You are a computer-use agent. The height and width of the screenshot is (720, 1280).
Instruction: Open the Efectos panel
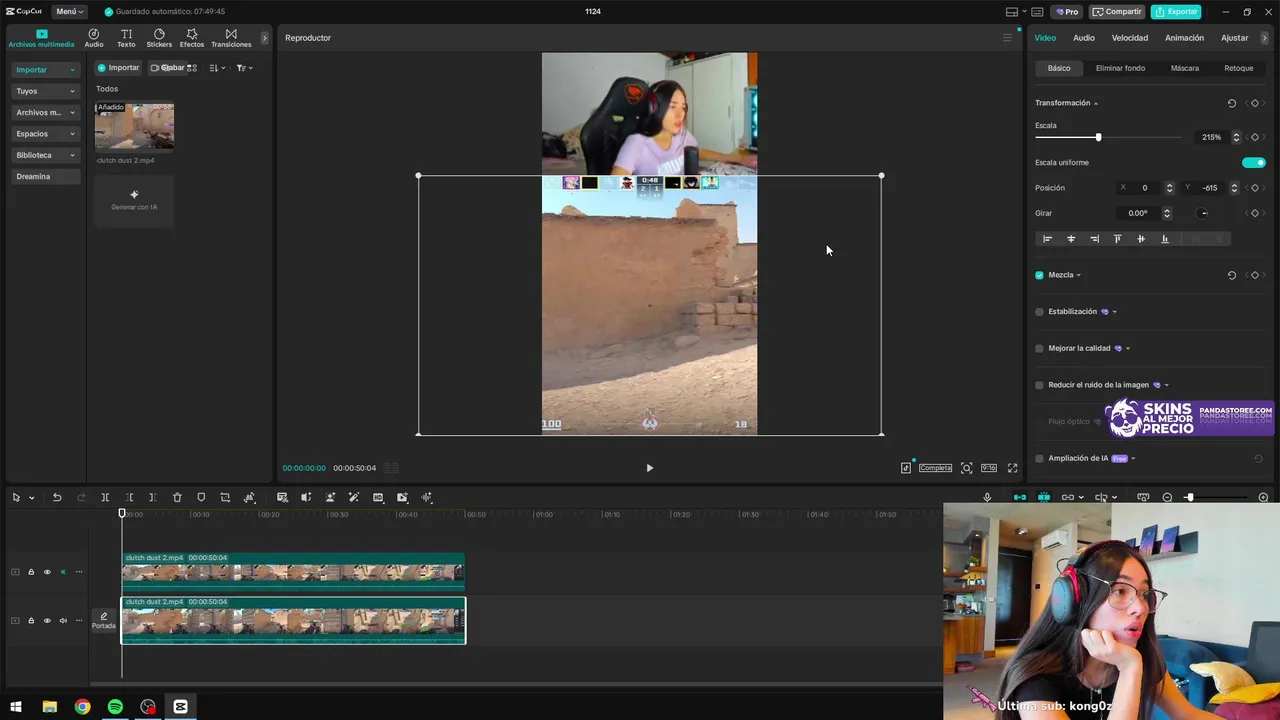click(192, 38)
